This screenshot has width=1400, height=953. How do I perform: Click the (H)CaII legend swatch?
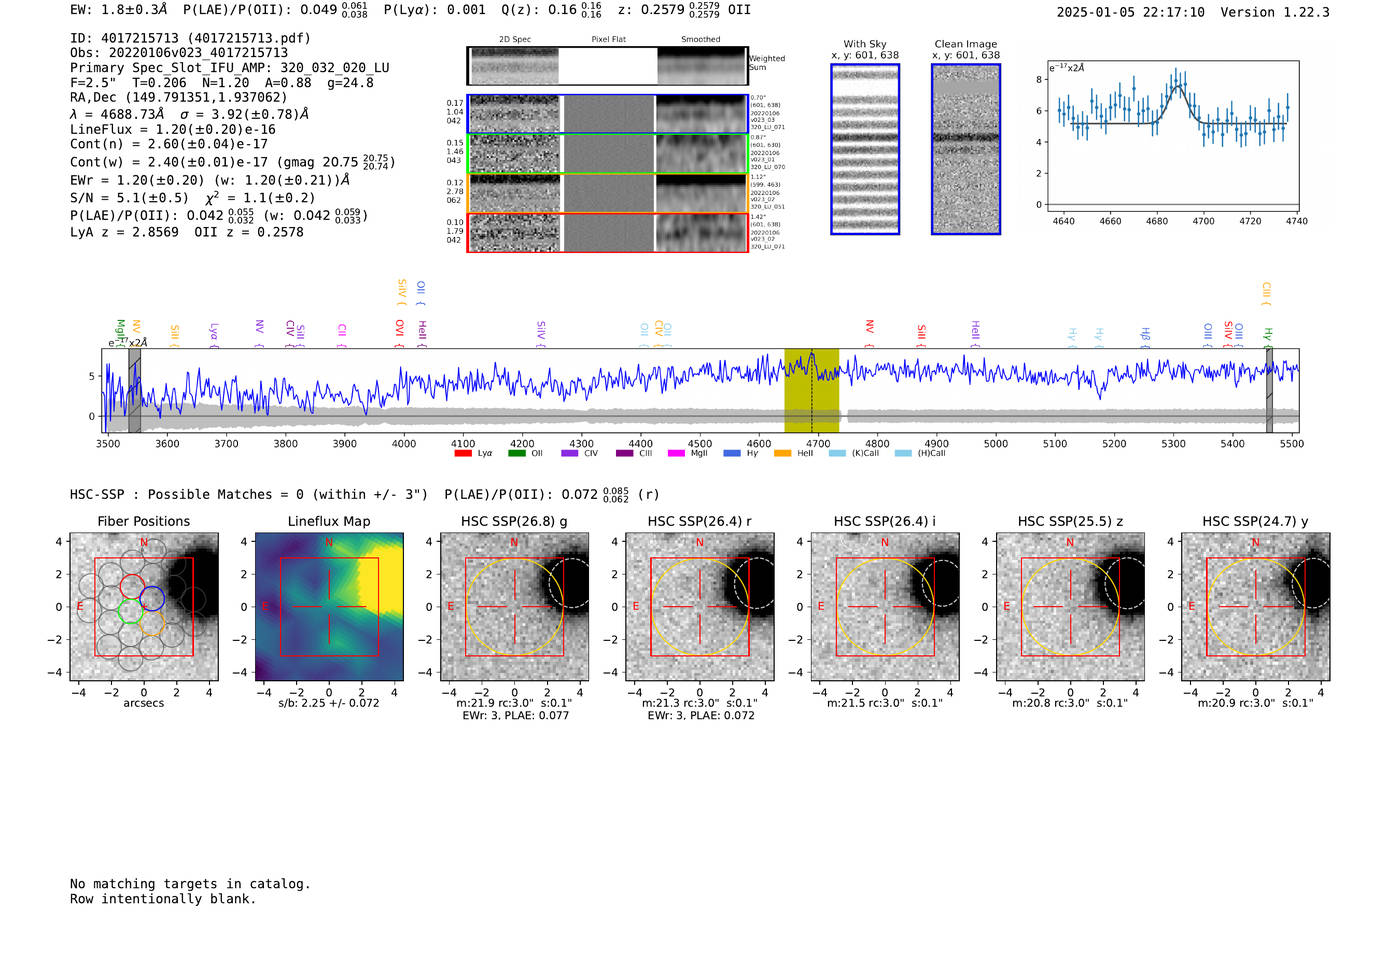(903, 454)
